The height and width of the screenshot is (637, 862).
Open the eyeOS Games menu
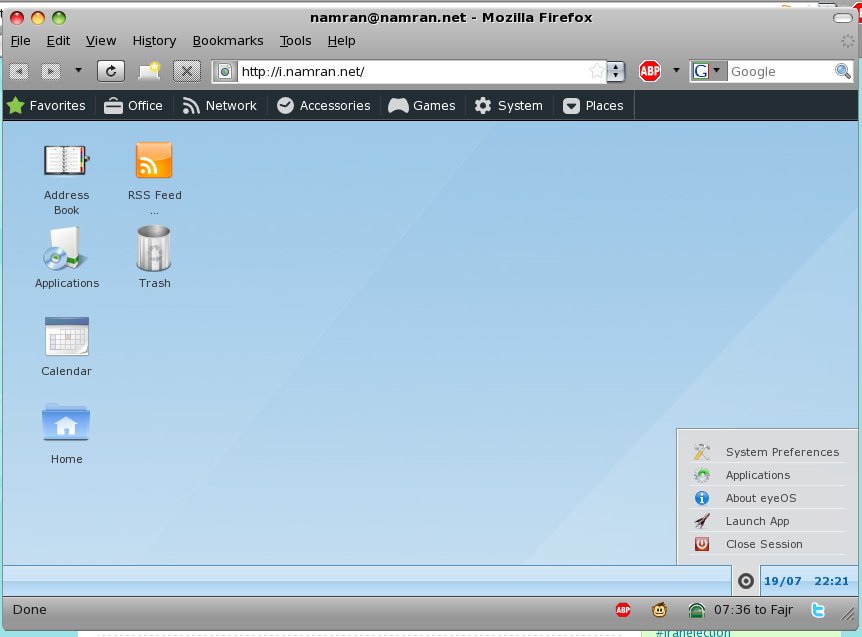tap(422, 105)
